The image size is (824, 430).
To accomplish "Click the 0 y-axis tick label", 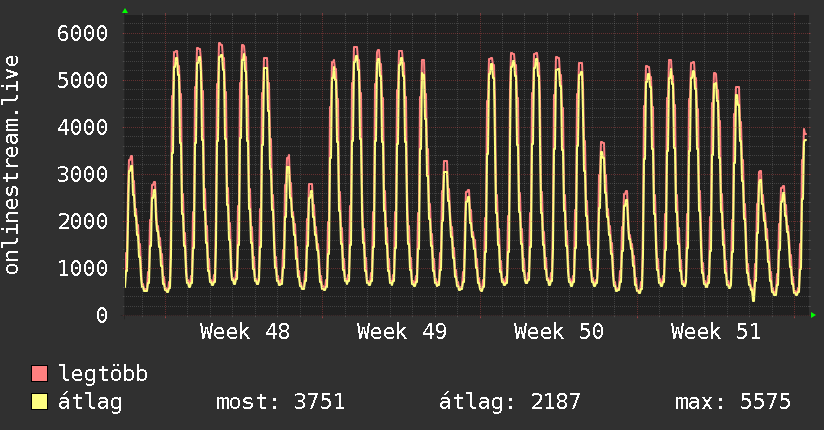I will tap(101, 316).
